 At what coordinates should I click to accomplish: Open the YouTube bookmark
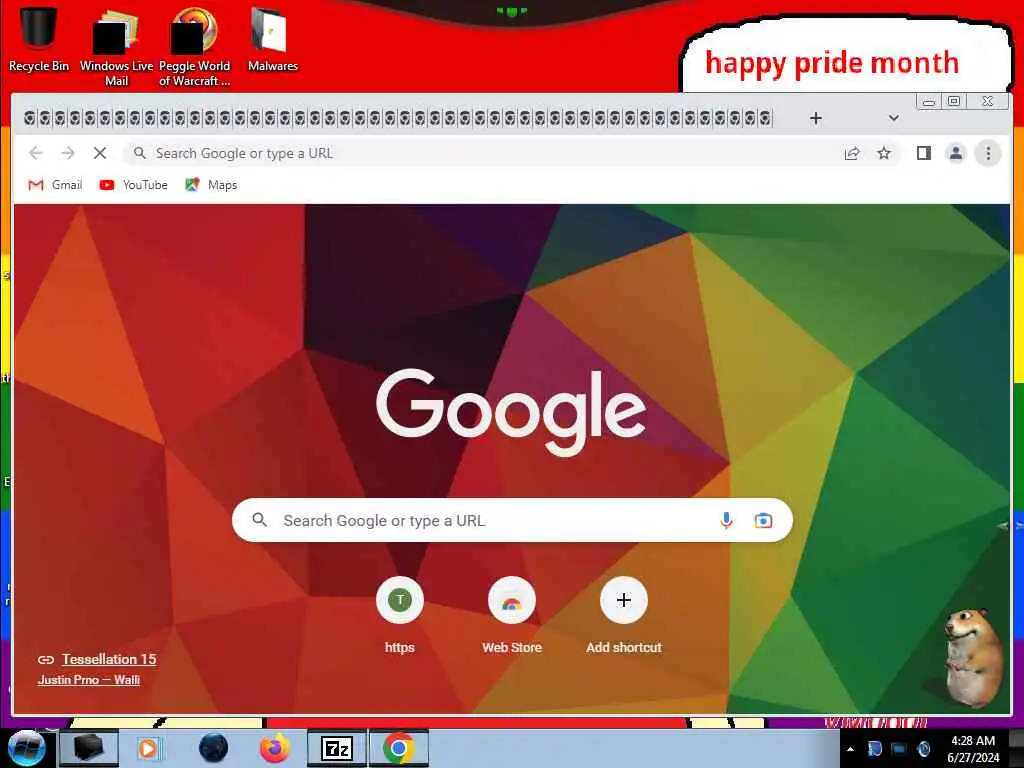pos(133,185)
